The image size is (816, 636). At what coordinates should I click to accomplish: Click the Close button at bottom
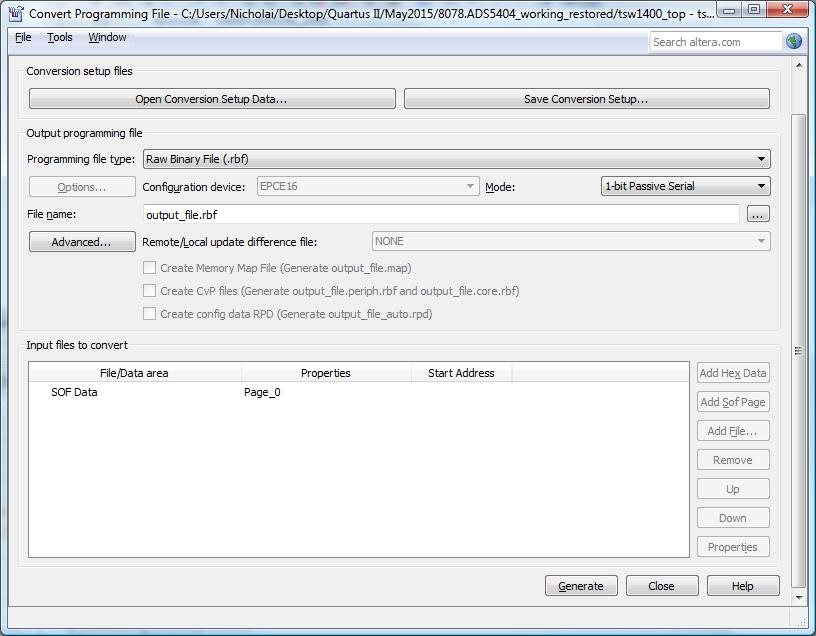point(661,586)
